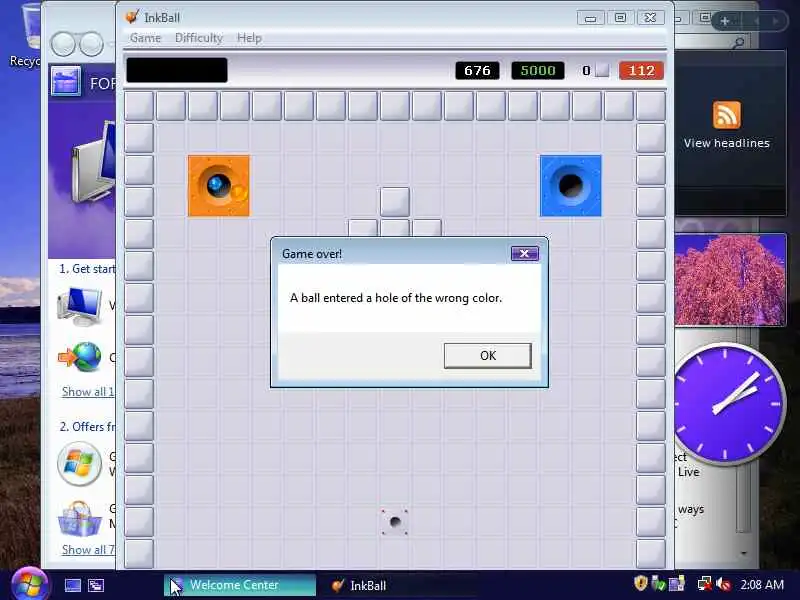Click the 676 score counter
Viewport: 800px width, 600px height.
point(477,70)
